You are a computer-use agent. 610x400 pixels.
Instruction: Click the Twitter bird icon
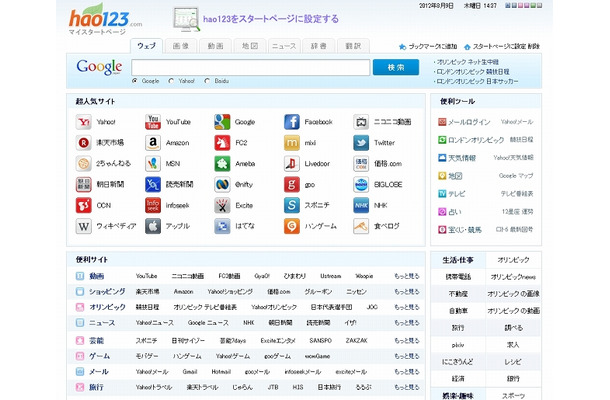[x=361, y=143]
